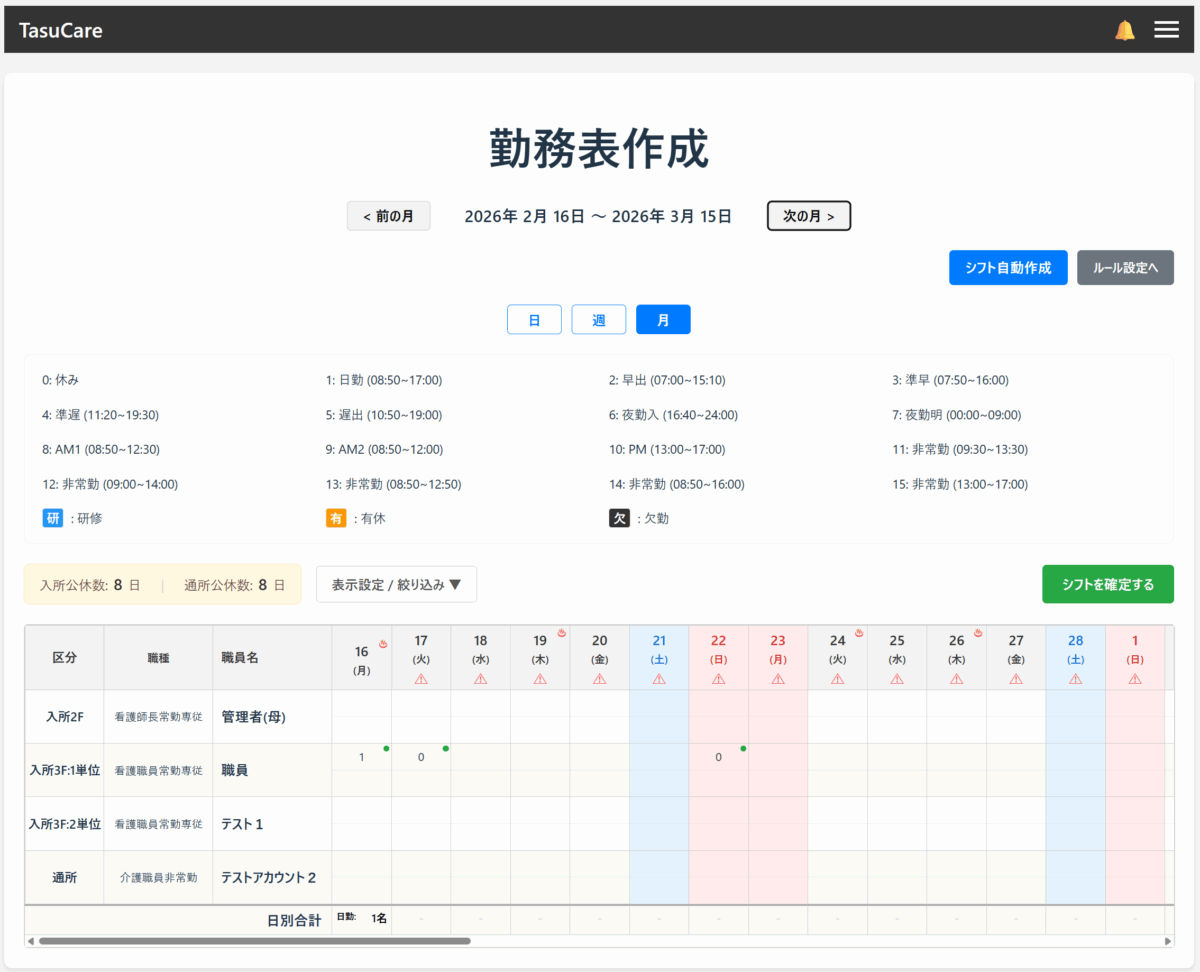Click 職員's shift cell for the 16th
Screen dimensions: 1200x972
pyautogui.click(x=361, y=758)
